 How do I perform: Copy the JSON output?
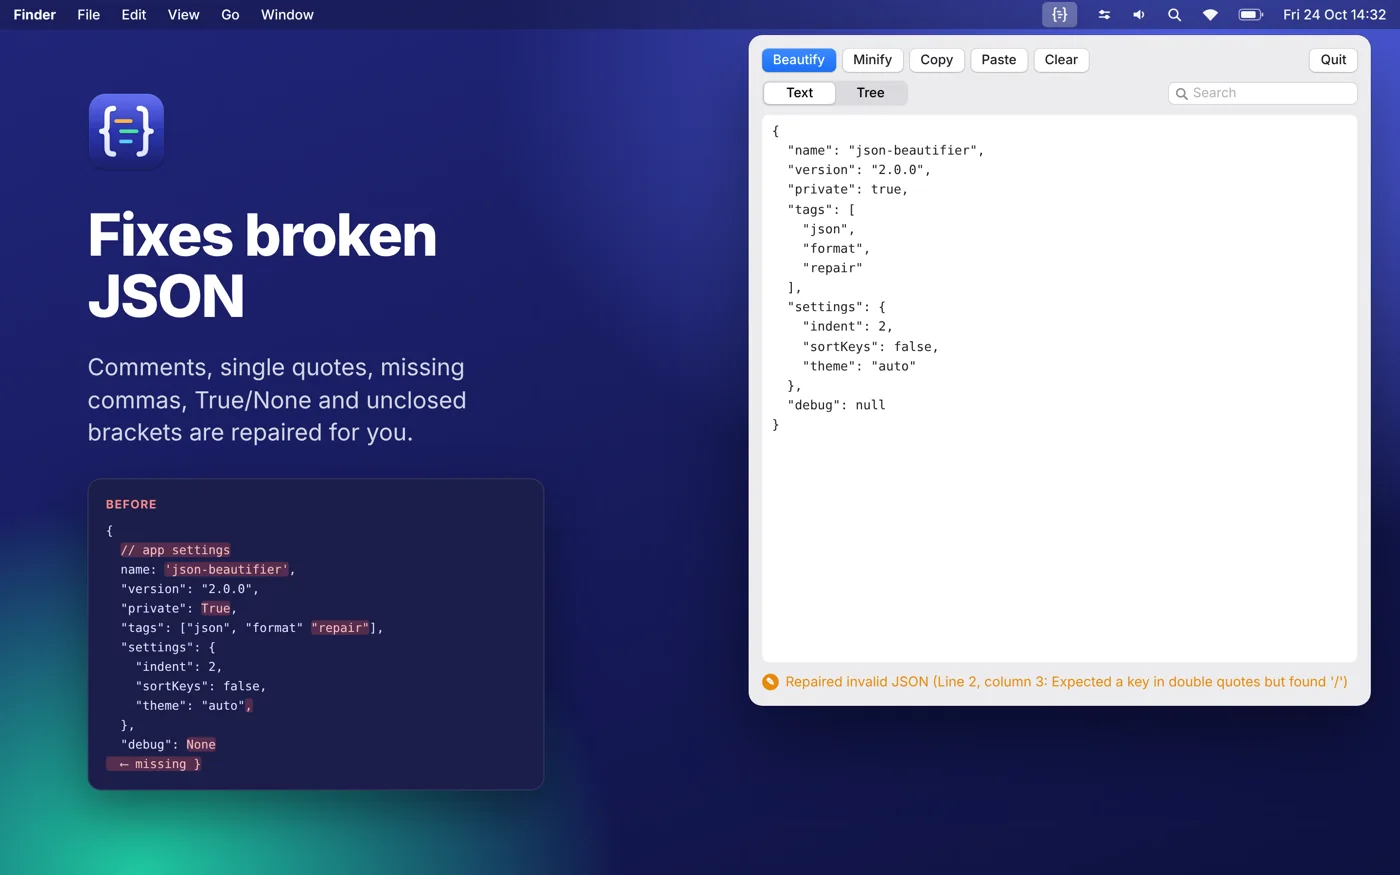[x=937, y=60]
